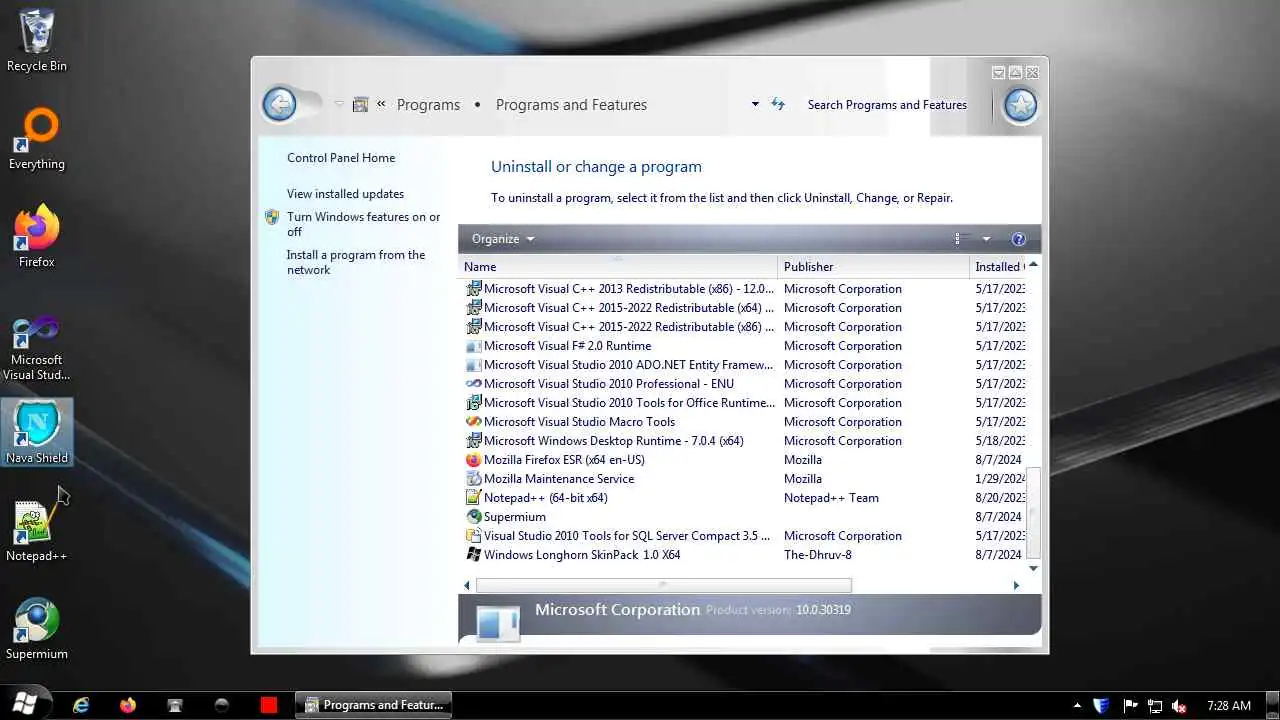The height and width of the screenshot is (720, 1280).
Task: Click Install a program from the network
Action: (355, 262)
